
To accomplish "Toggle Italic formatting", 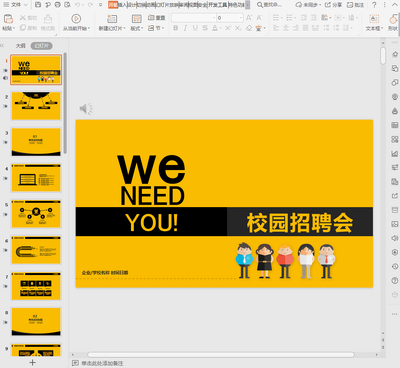I will click(185, 28).
